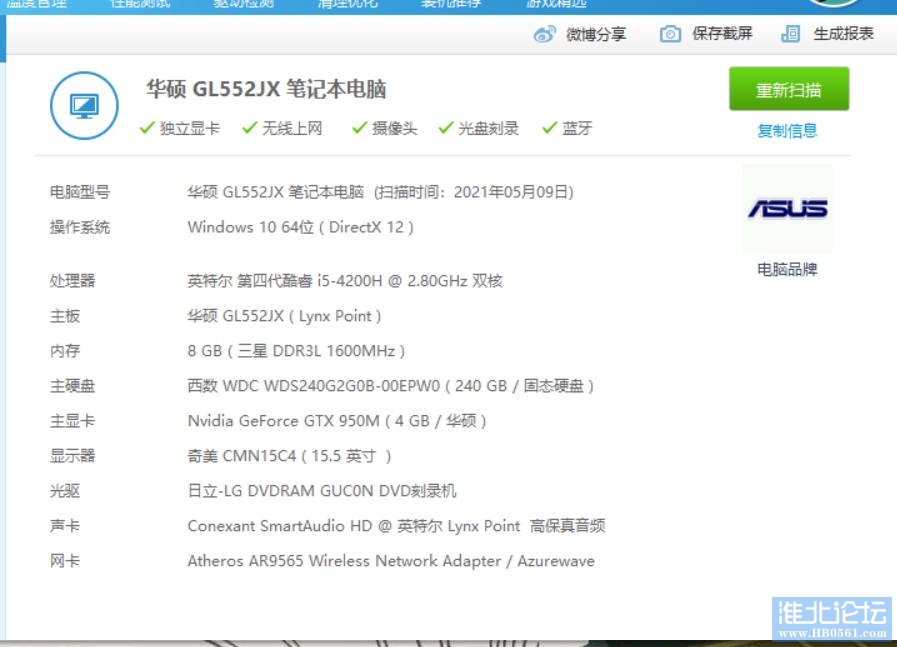Viewport: 897px width, 647px height.
Task: Click the 光盘刻录 checkmark feature
Action: pyautogui.click(x=479, y=128)
